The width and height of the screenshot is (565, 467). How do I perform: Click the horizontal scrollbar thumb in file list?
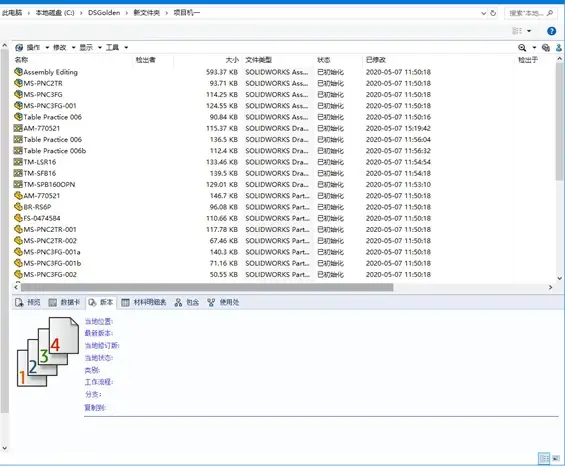[207, 287]
